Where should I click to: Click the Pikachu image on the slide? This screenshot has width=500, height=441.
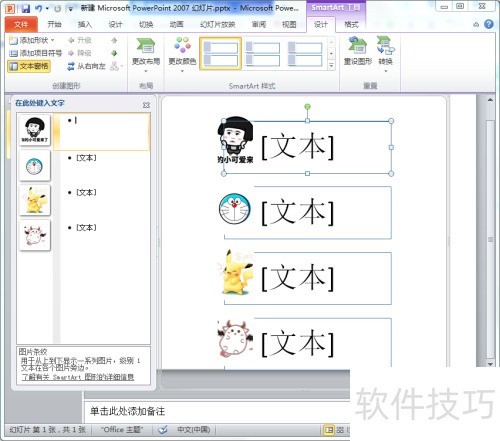tap(236, 273)
